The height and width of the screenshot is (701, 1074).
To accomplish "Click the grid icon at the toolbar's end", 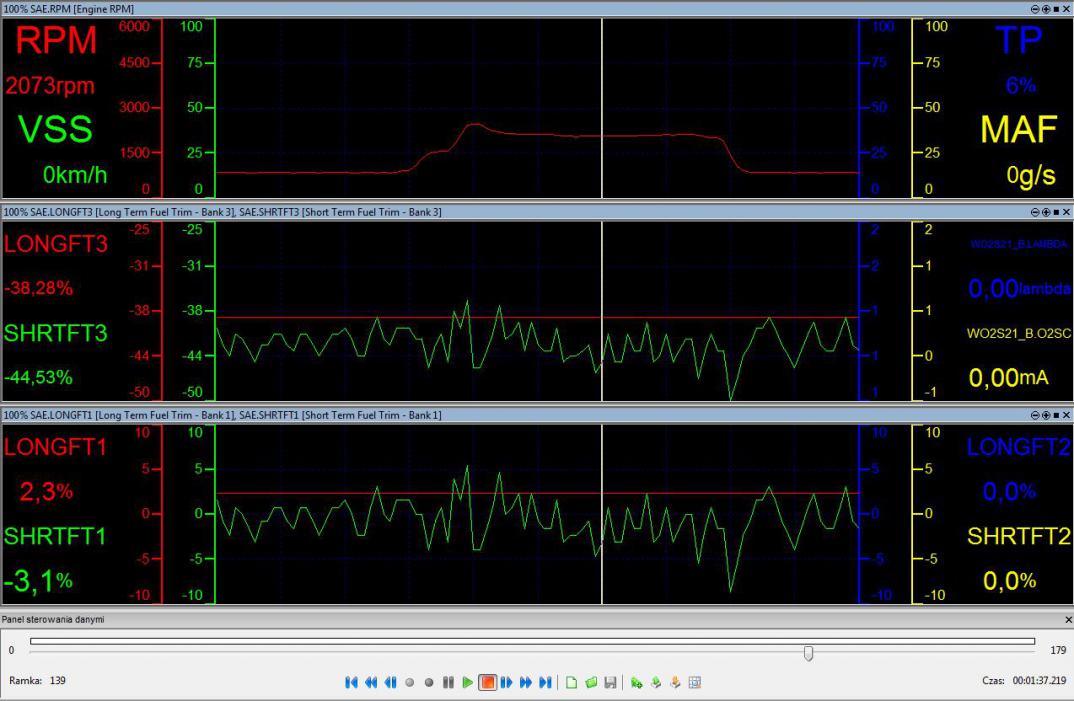I will 694,683.
